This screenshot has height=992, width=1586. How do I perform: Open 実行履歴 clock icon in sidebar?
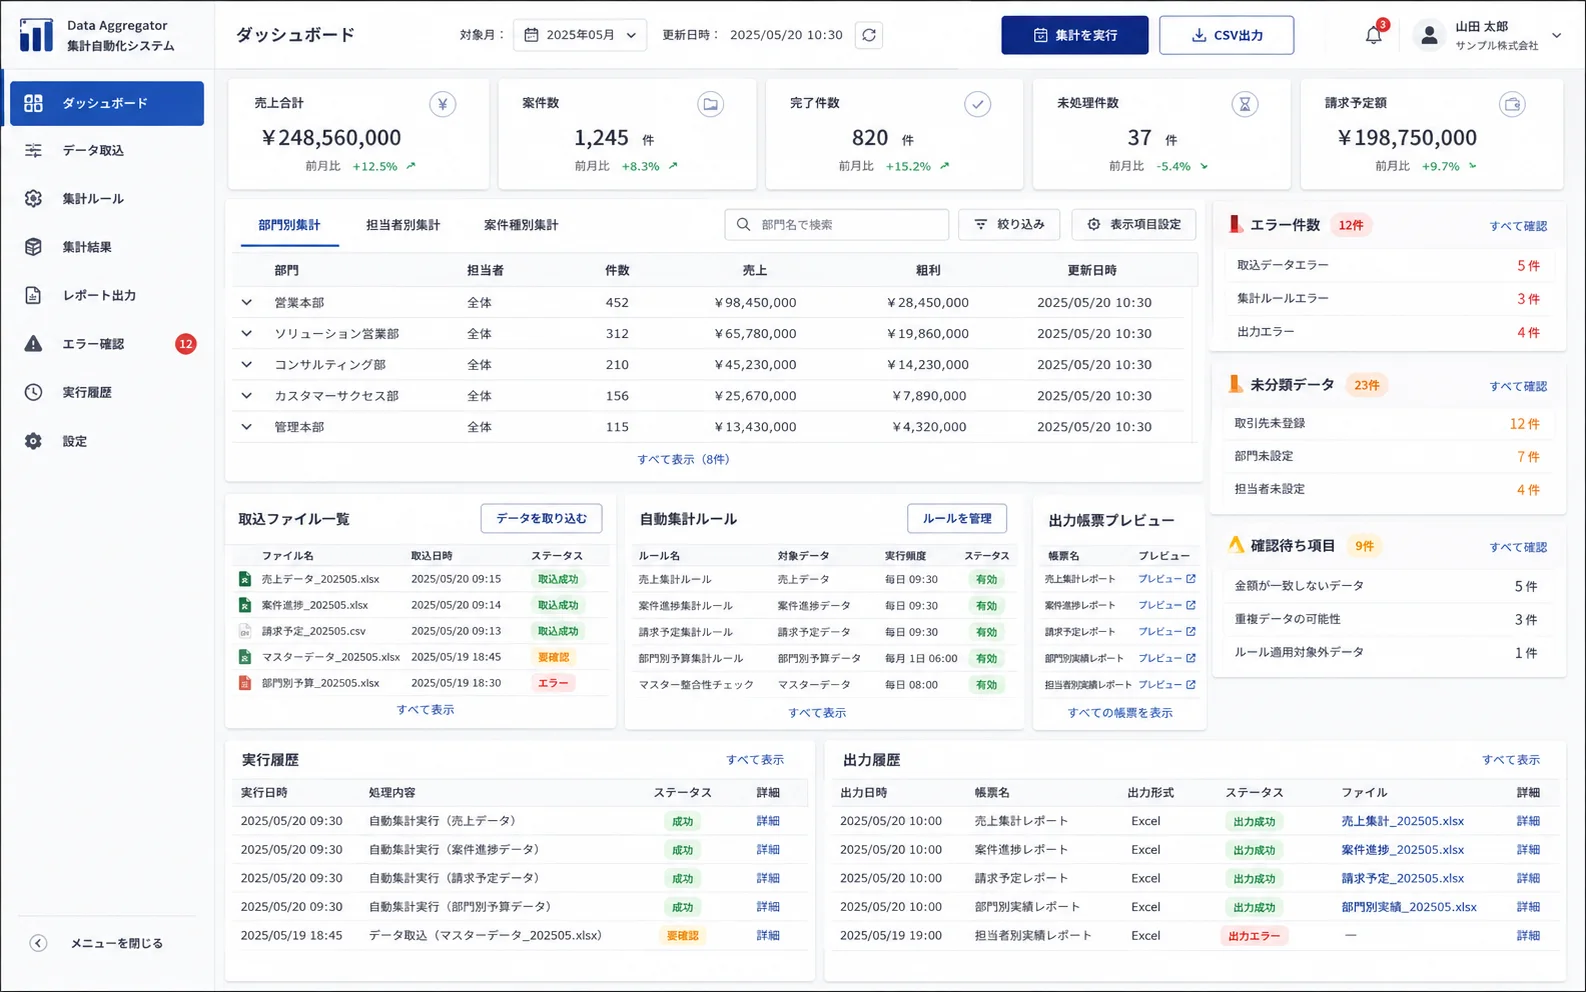coord(33,392)
